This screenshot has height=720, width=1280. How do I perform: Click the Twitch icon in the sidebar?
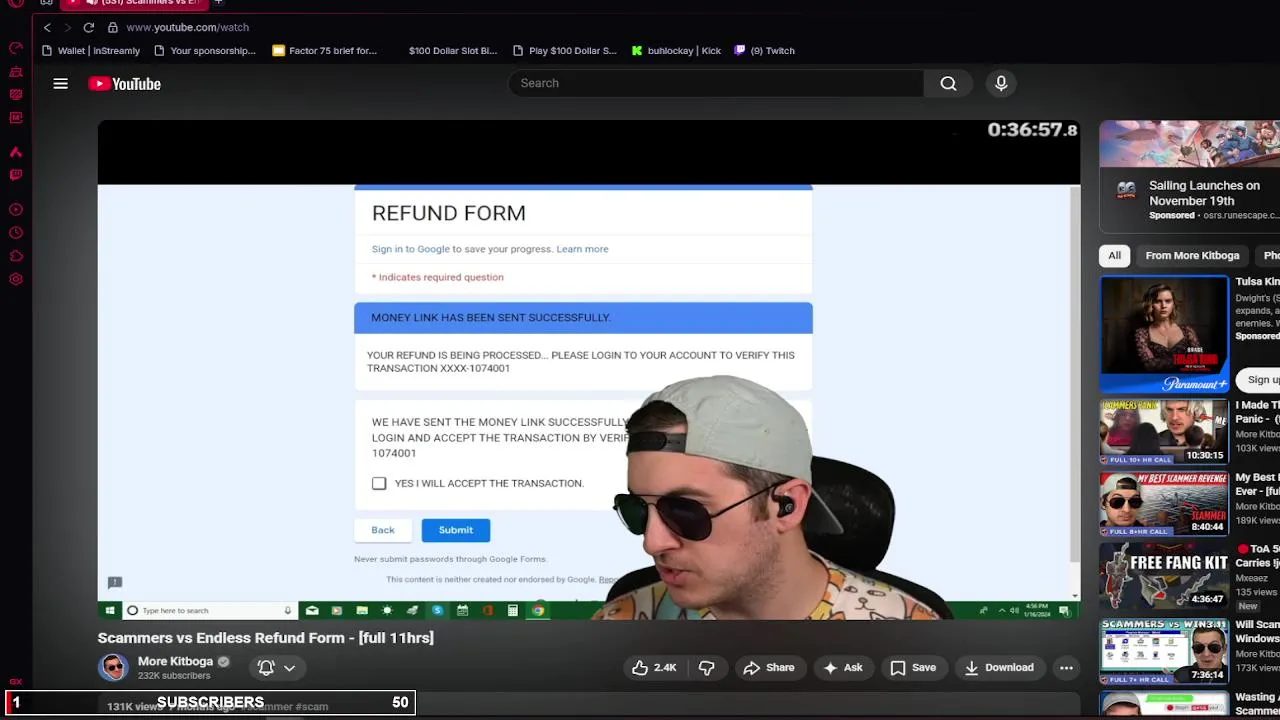pyautogui.click(x=16, y=175)
